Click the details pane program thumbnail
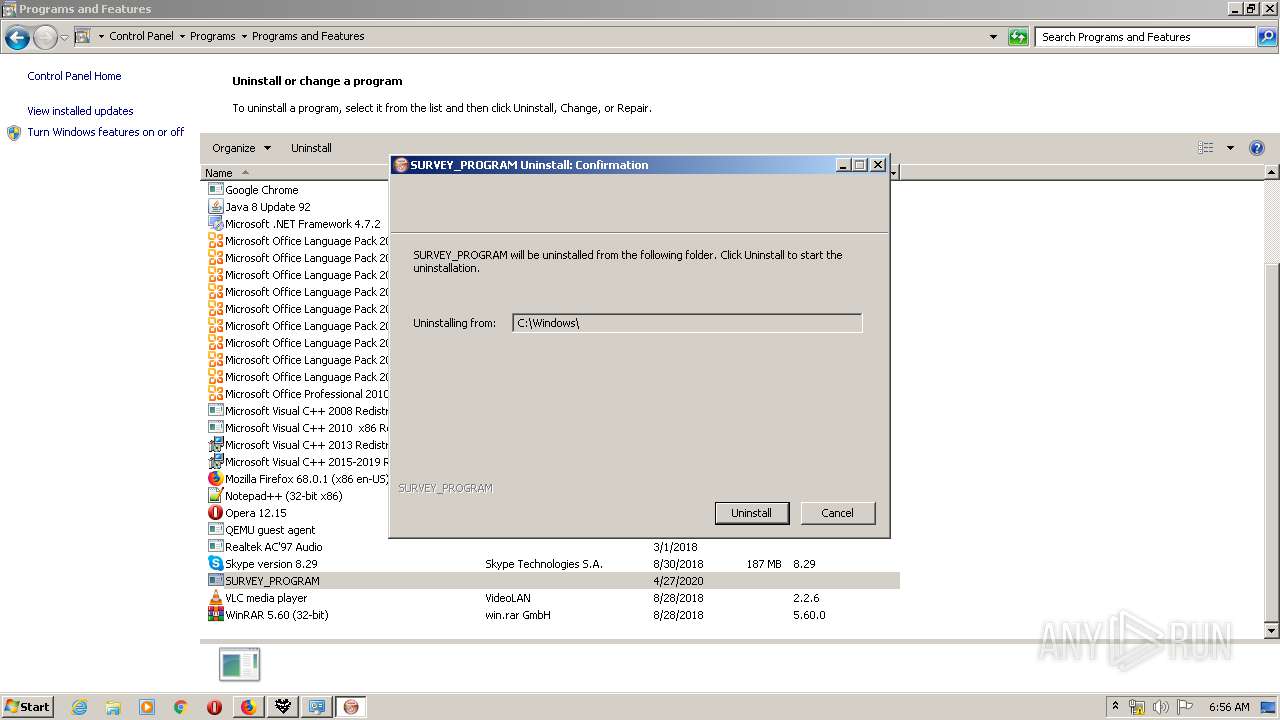 239,665
